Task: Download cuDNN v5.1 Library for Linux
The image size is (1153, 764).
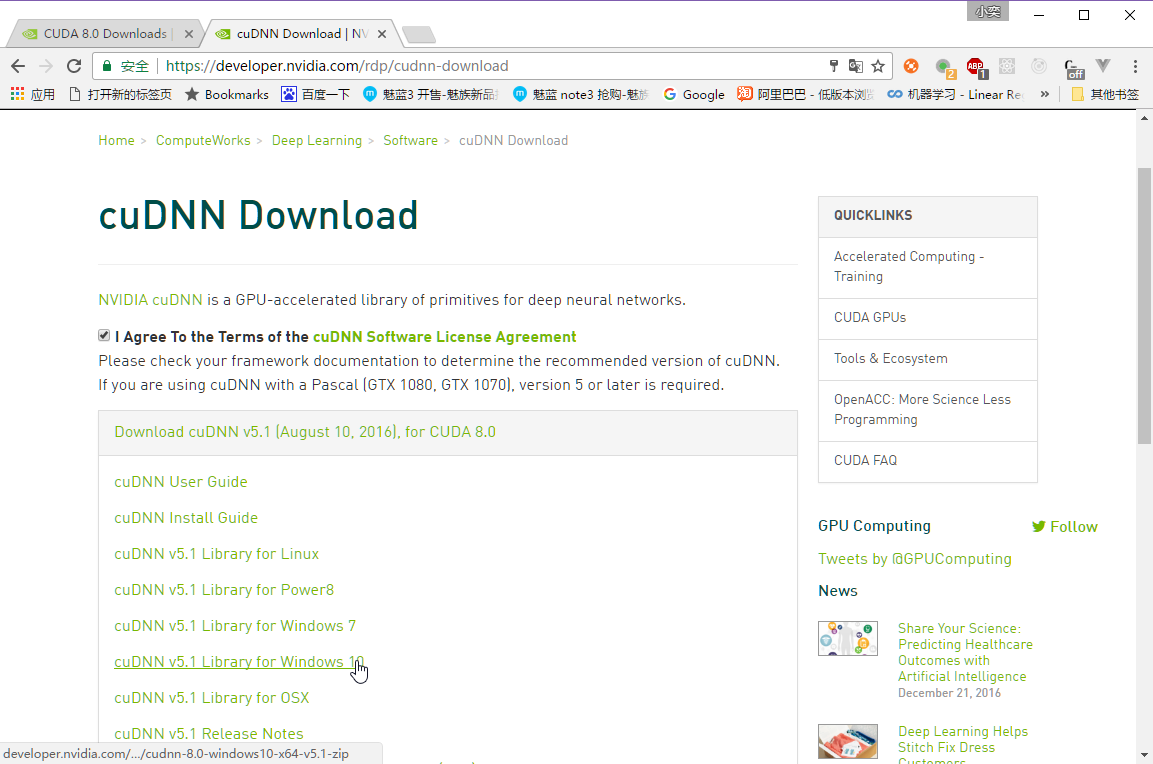Action: 216,554
